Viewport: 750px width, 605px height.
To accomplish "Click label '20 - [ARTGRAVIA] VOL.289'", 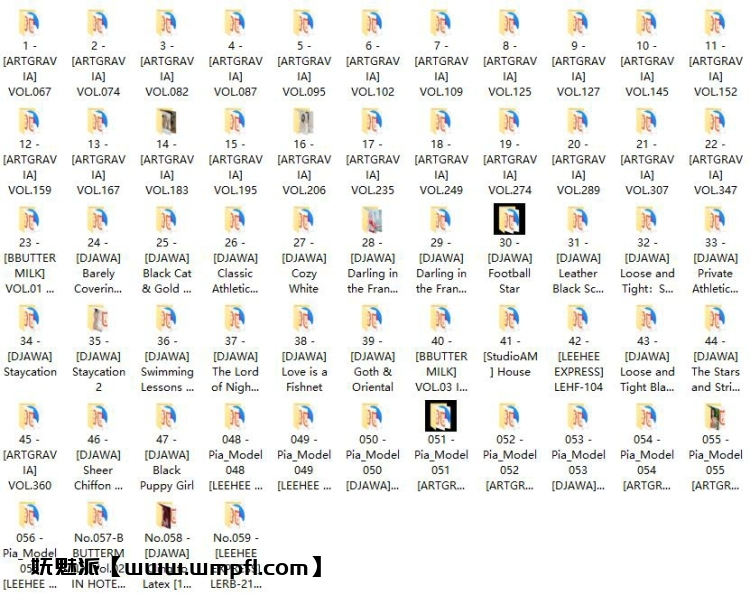I will (x=578, y=167).
